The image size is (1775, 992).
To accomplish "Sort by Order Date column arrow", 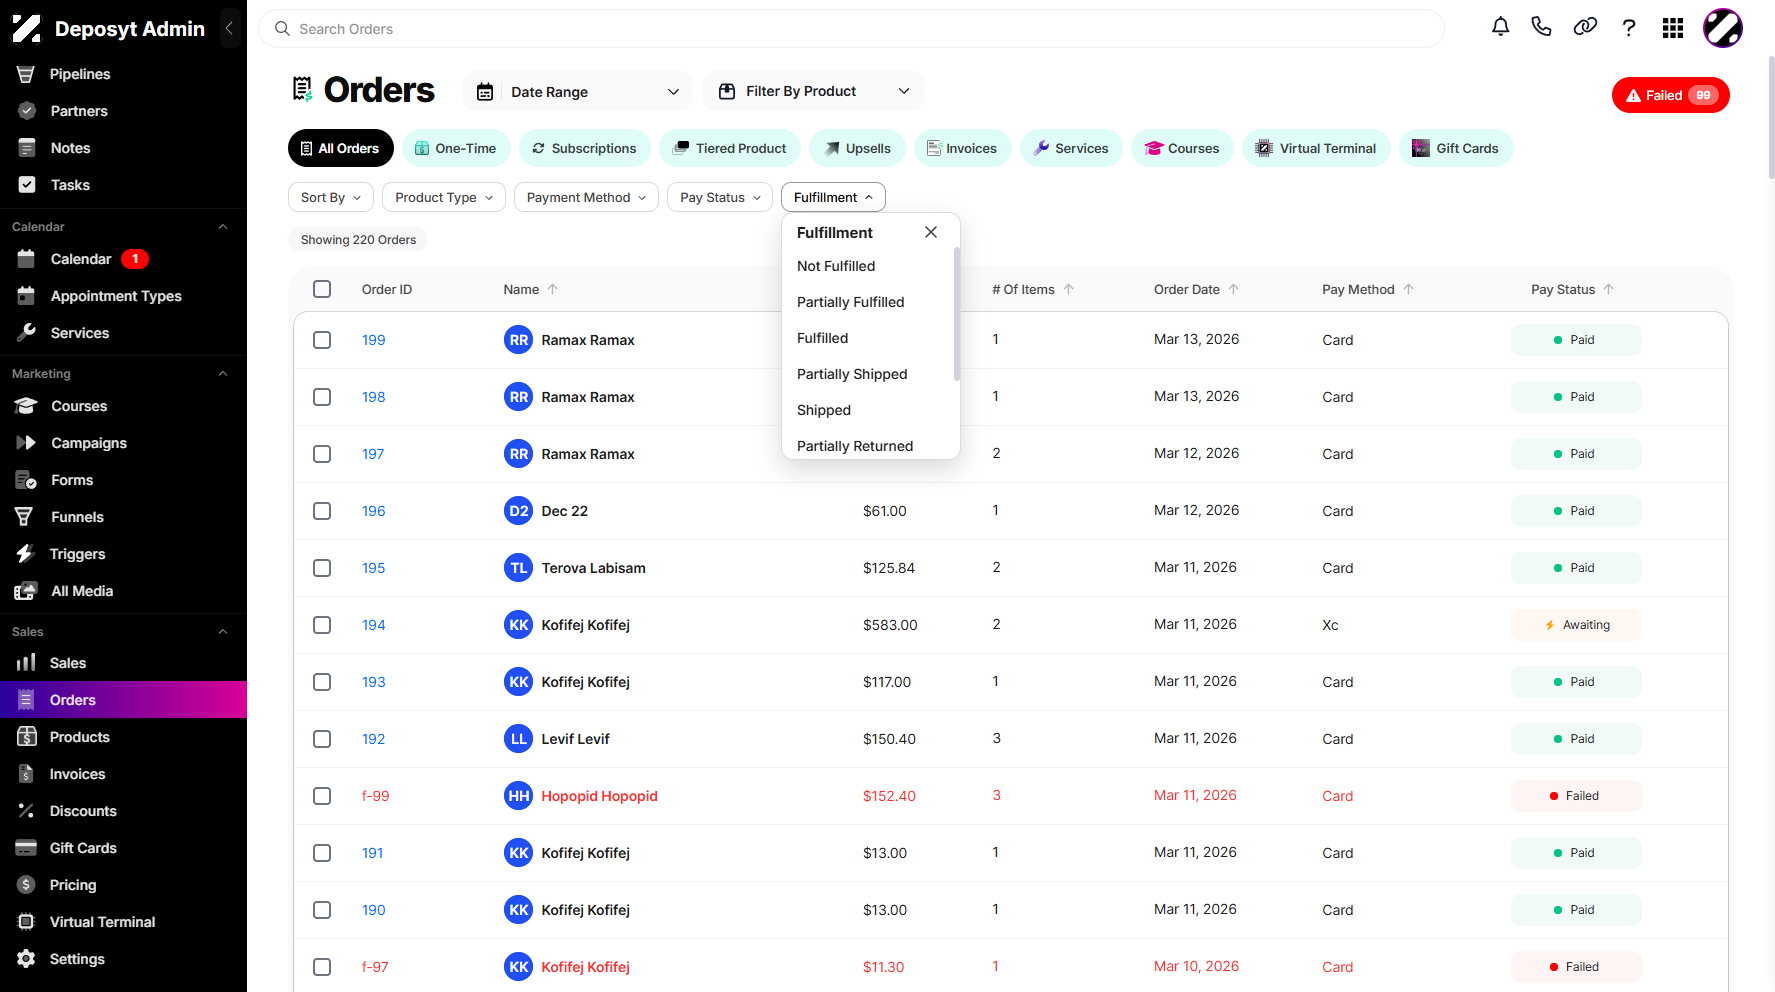I will tap(1234, 289).
